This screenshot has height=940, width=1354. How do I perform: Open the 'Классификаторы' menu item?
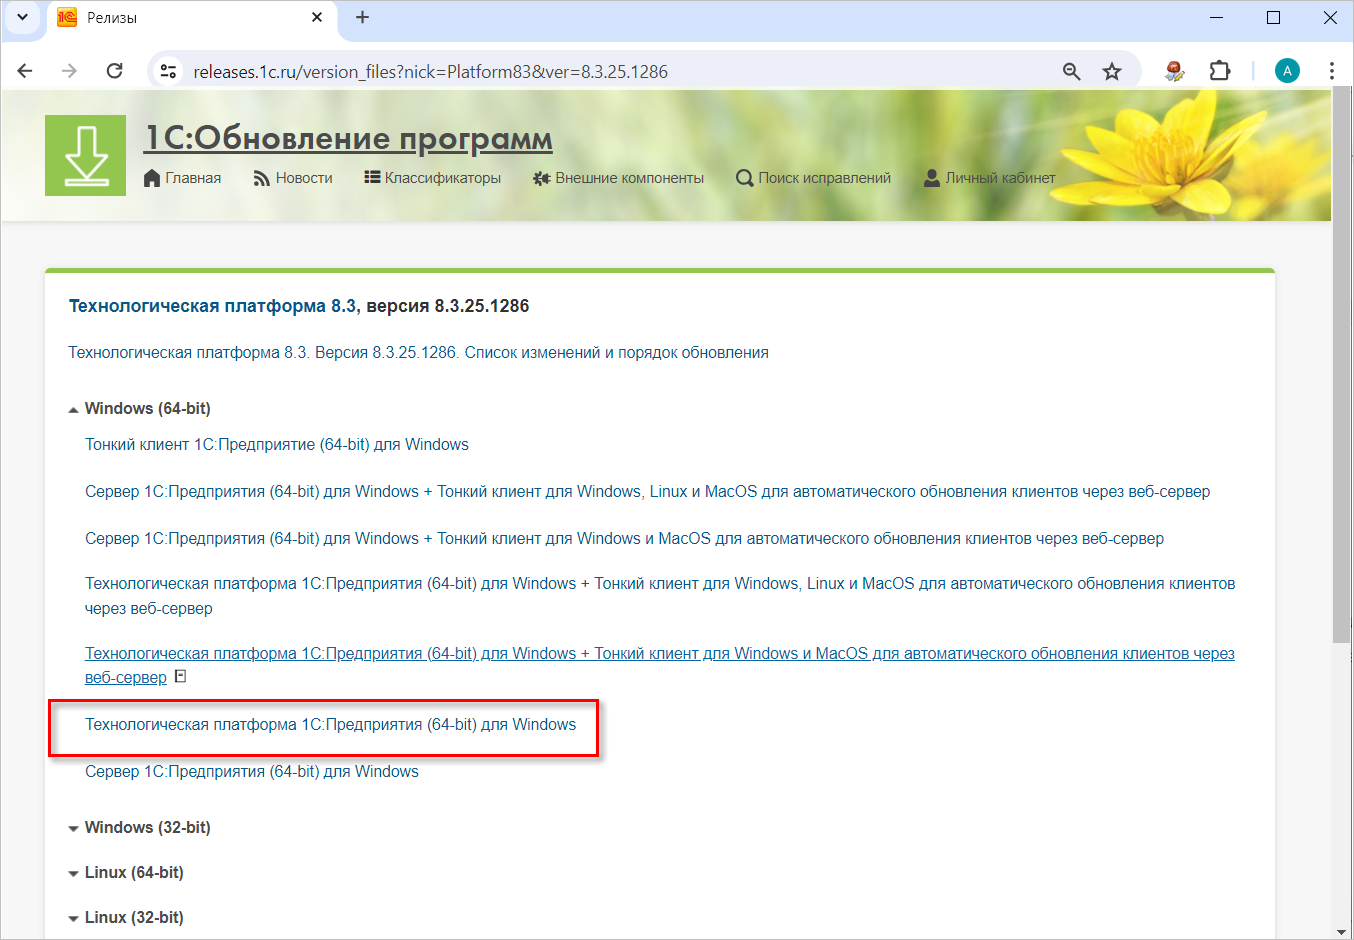pyautogui.click(x=432, y=178)
